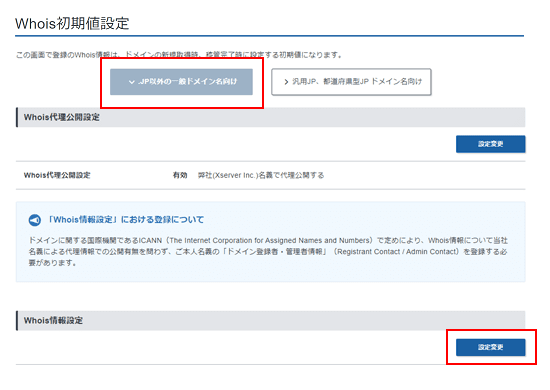
Task: Click 弊社(Xserver Inc.)名義で代理公開する text
Action: tap(261, 175)
